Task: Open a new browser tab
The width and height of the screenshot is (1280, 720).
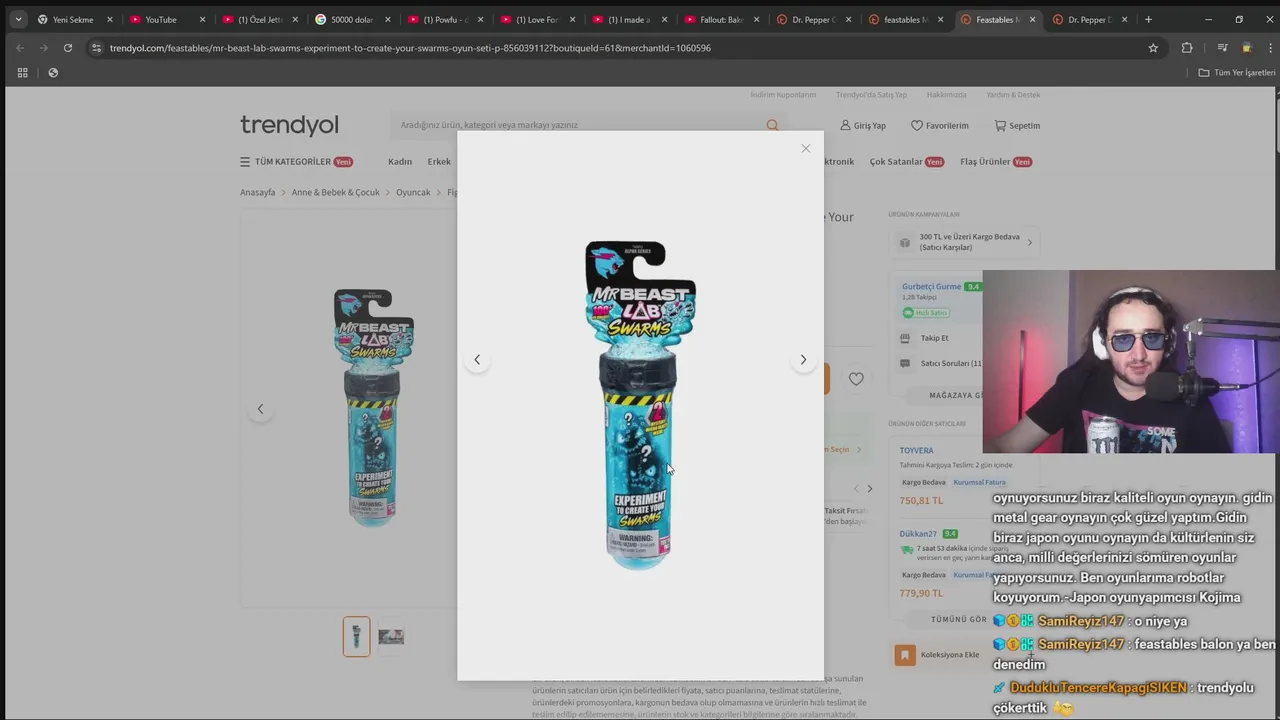Action: click(1148, 20)
